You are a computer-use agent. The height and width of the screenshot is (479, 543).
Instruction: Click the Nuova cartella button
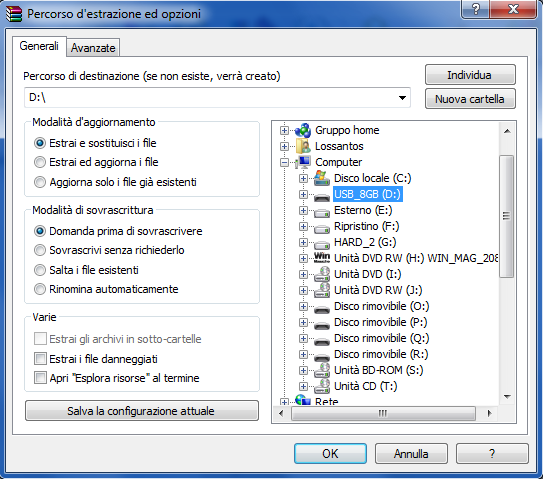click(x=470, y=99)
